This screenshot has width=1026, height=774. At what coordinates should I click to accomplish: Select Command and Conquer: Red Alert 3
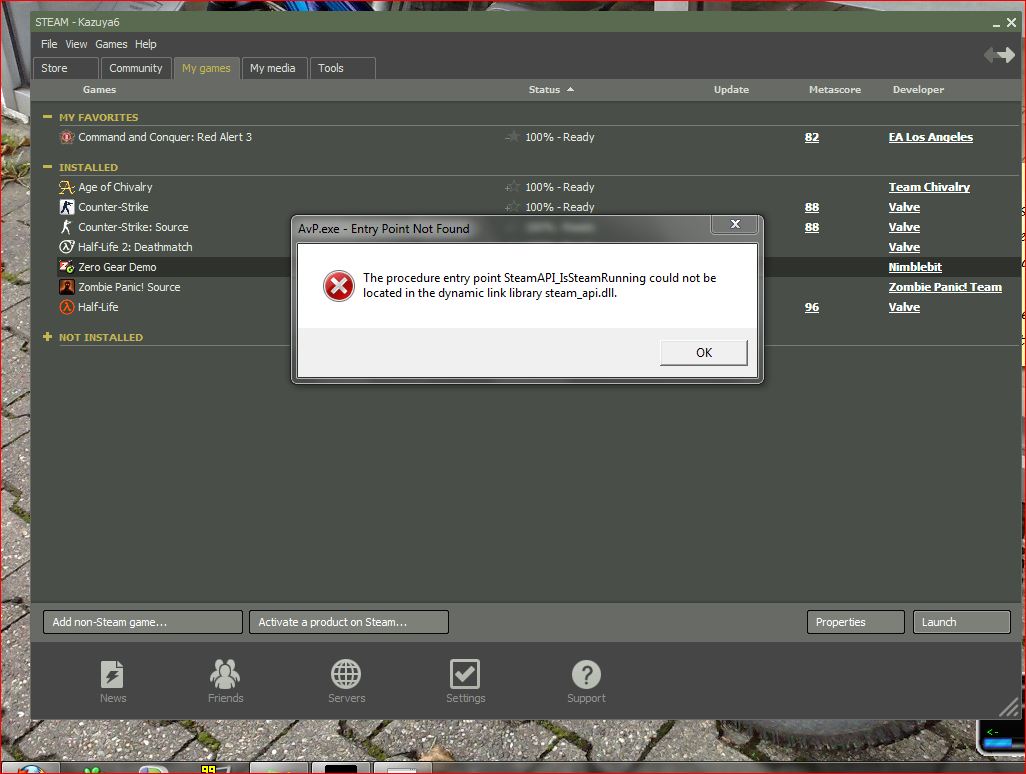coord(165,137)
